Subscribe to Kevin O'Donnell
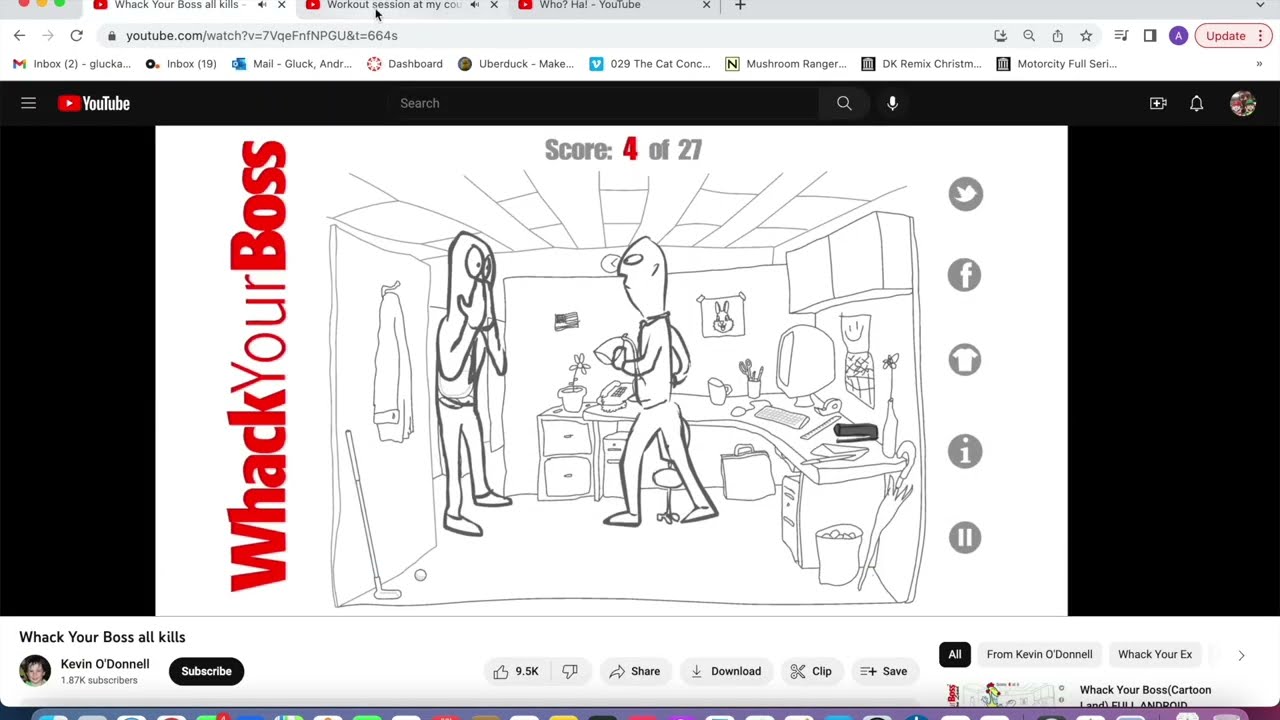Viewport: 1280px width, 720px height. [x=206, y=671]
